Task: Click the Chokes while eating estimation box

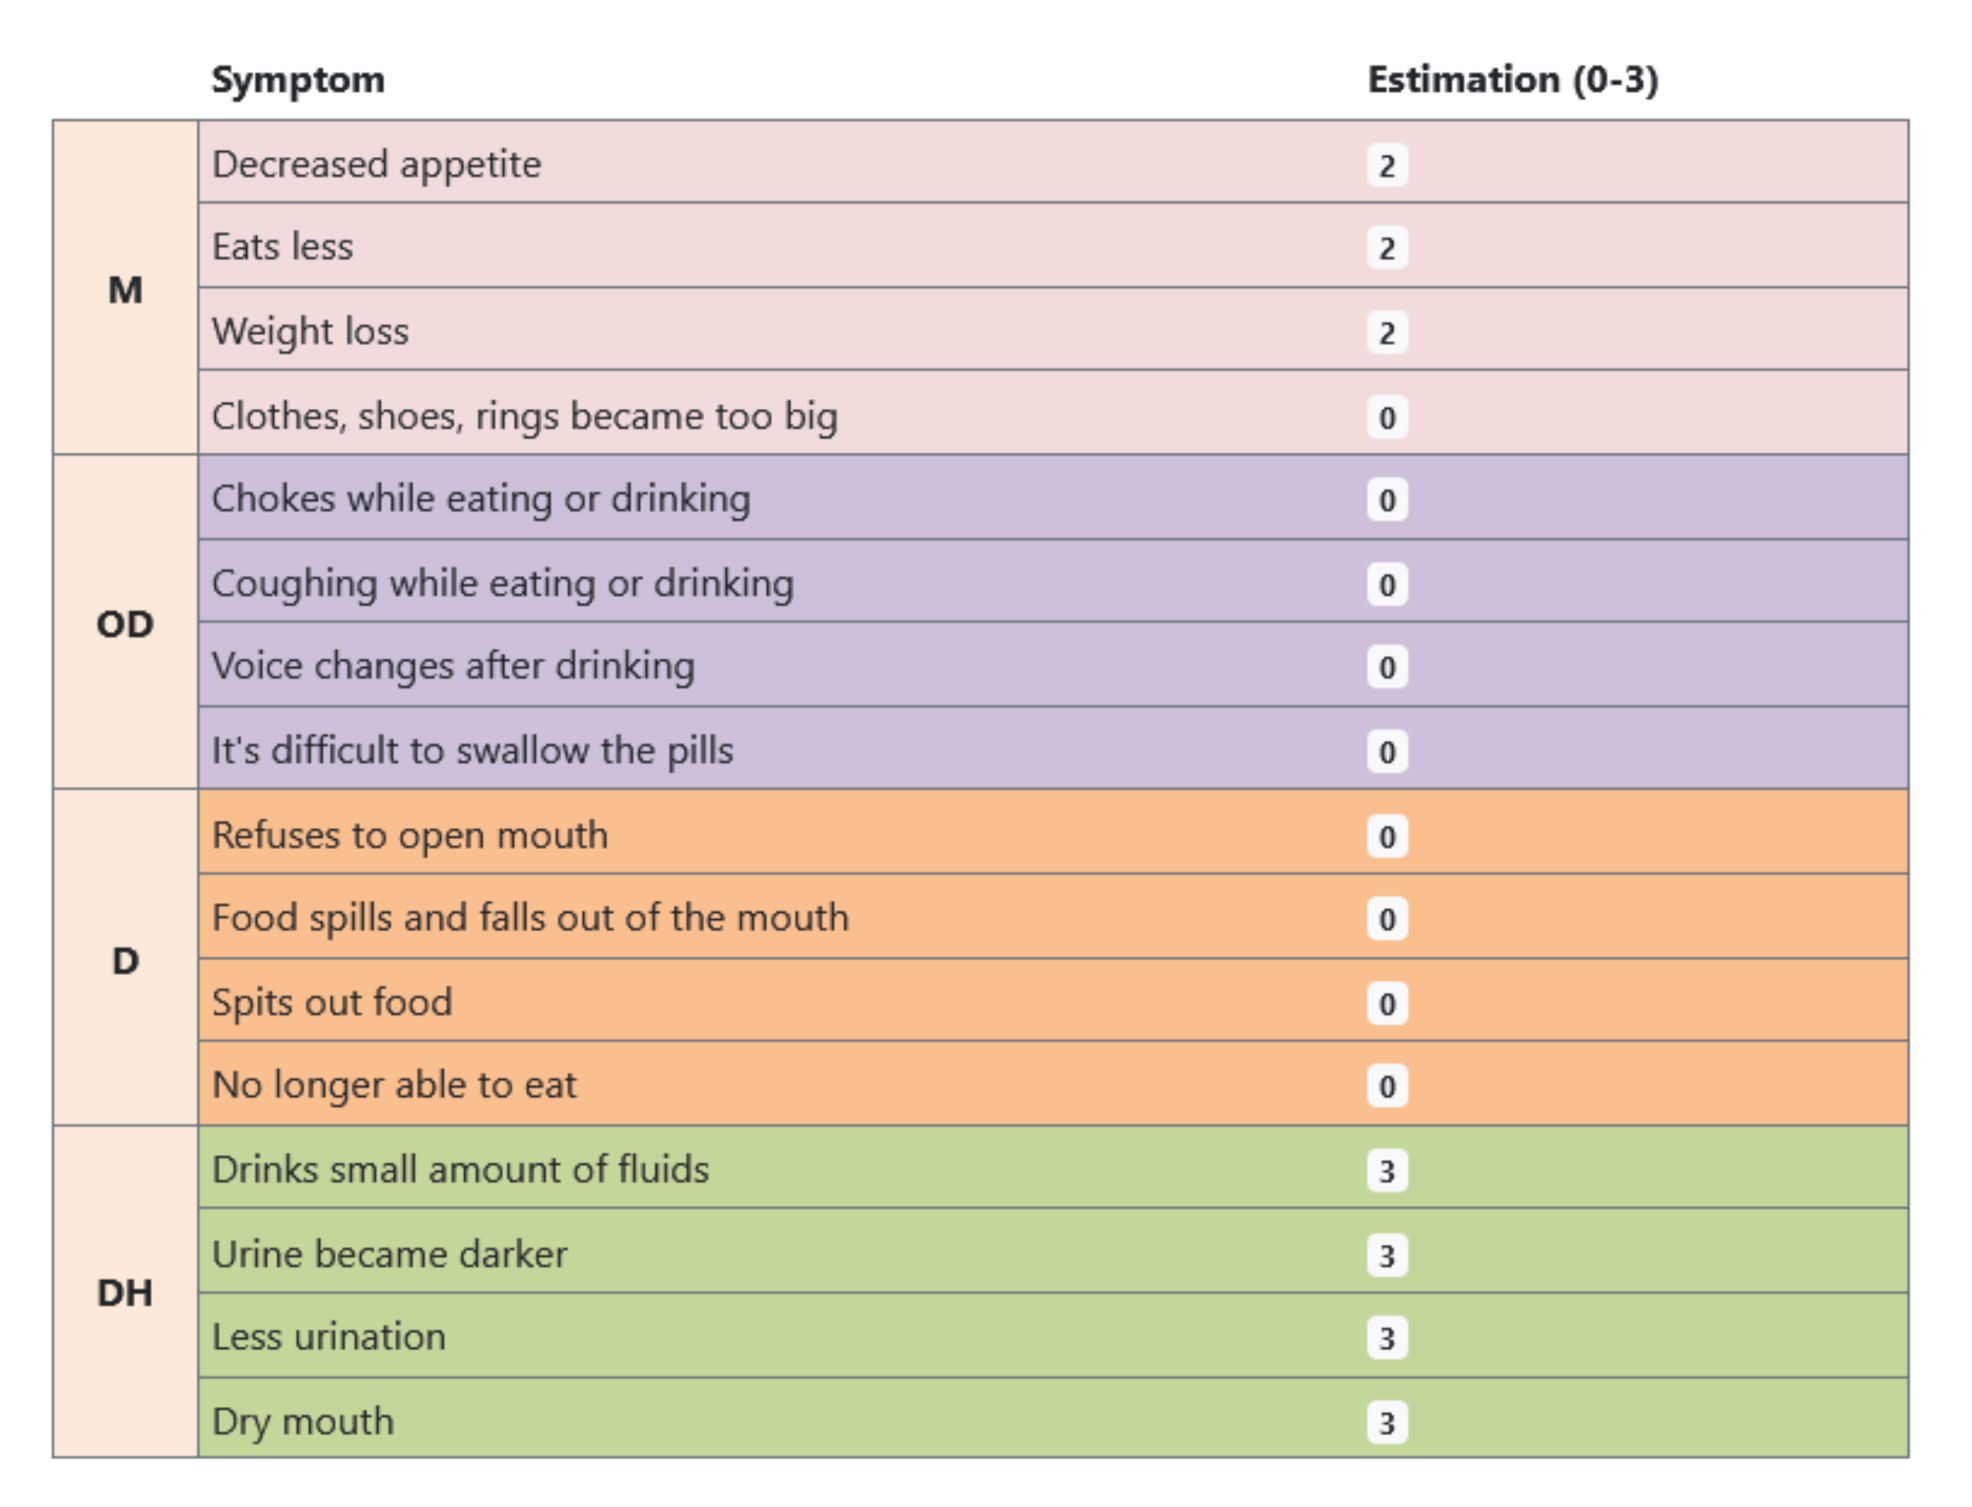Action: pos(1386,500)
